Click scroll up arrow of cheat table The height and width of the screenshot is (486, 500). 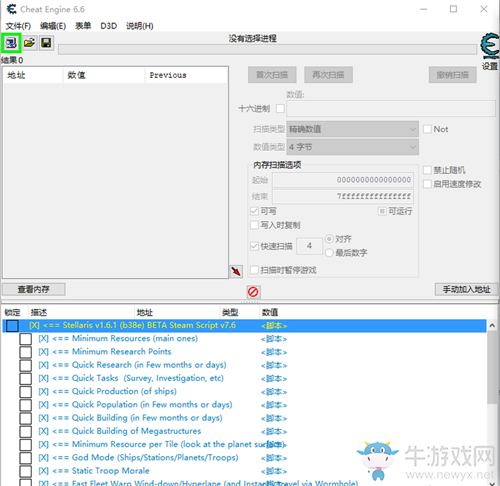492,326
